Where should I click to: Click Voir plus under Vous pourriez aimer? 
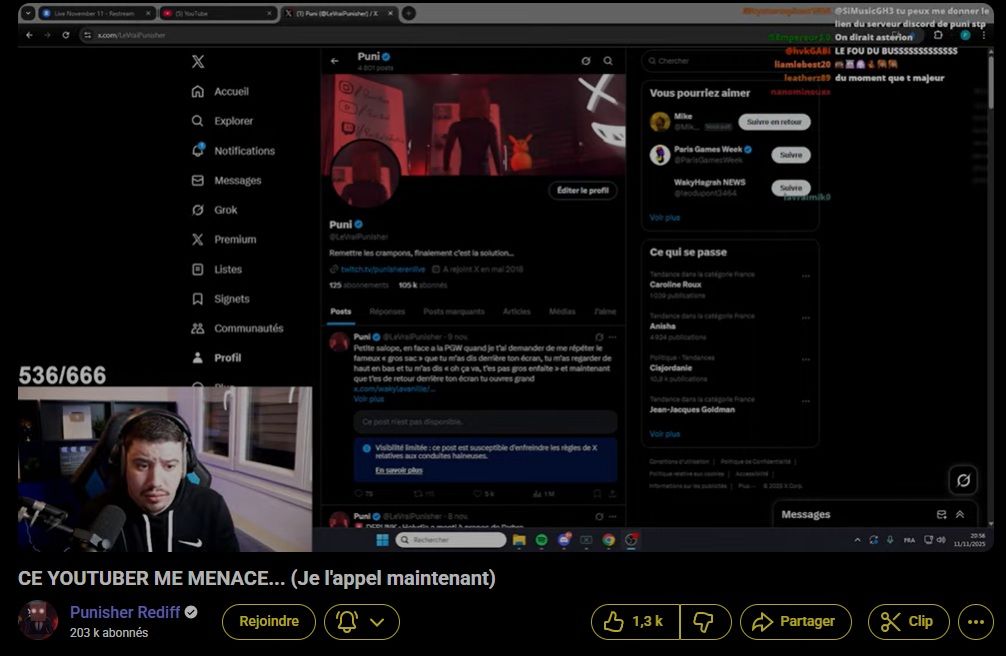click(664, 217)
